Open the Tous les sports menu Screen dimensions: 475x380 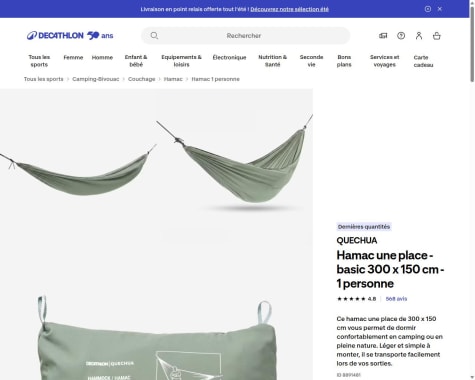pos(39,61)
